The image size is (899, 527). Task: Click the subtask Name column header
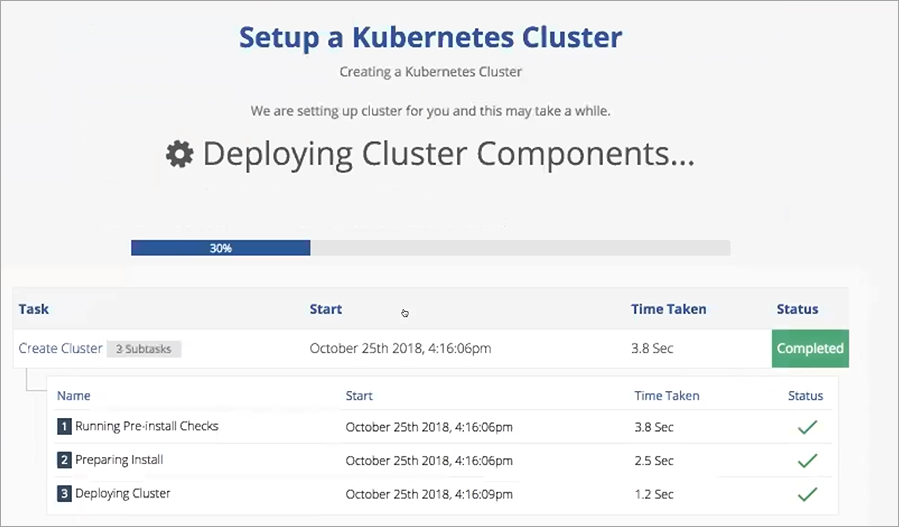73,396
